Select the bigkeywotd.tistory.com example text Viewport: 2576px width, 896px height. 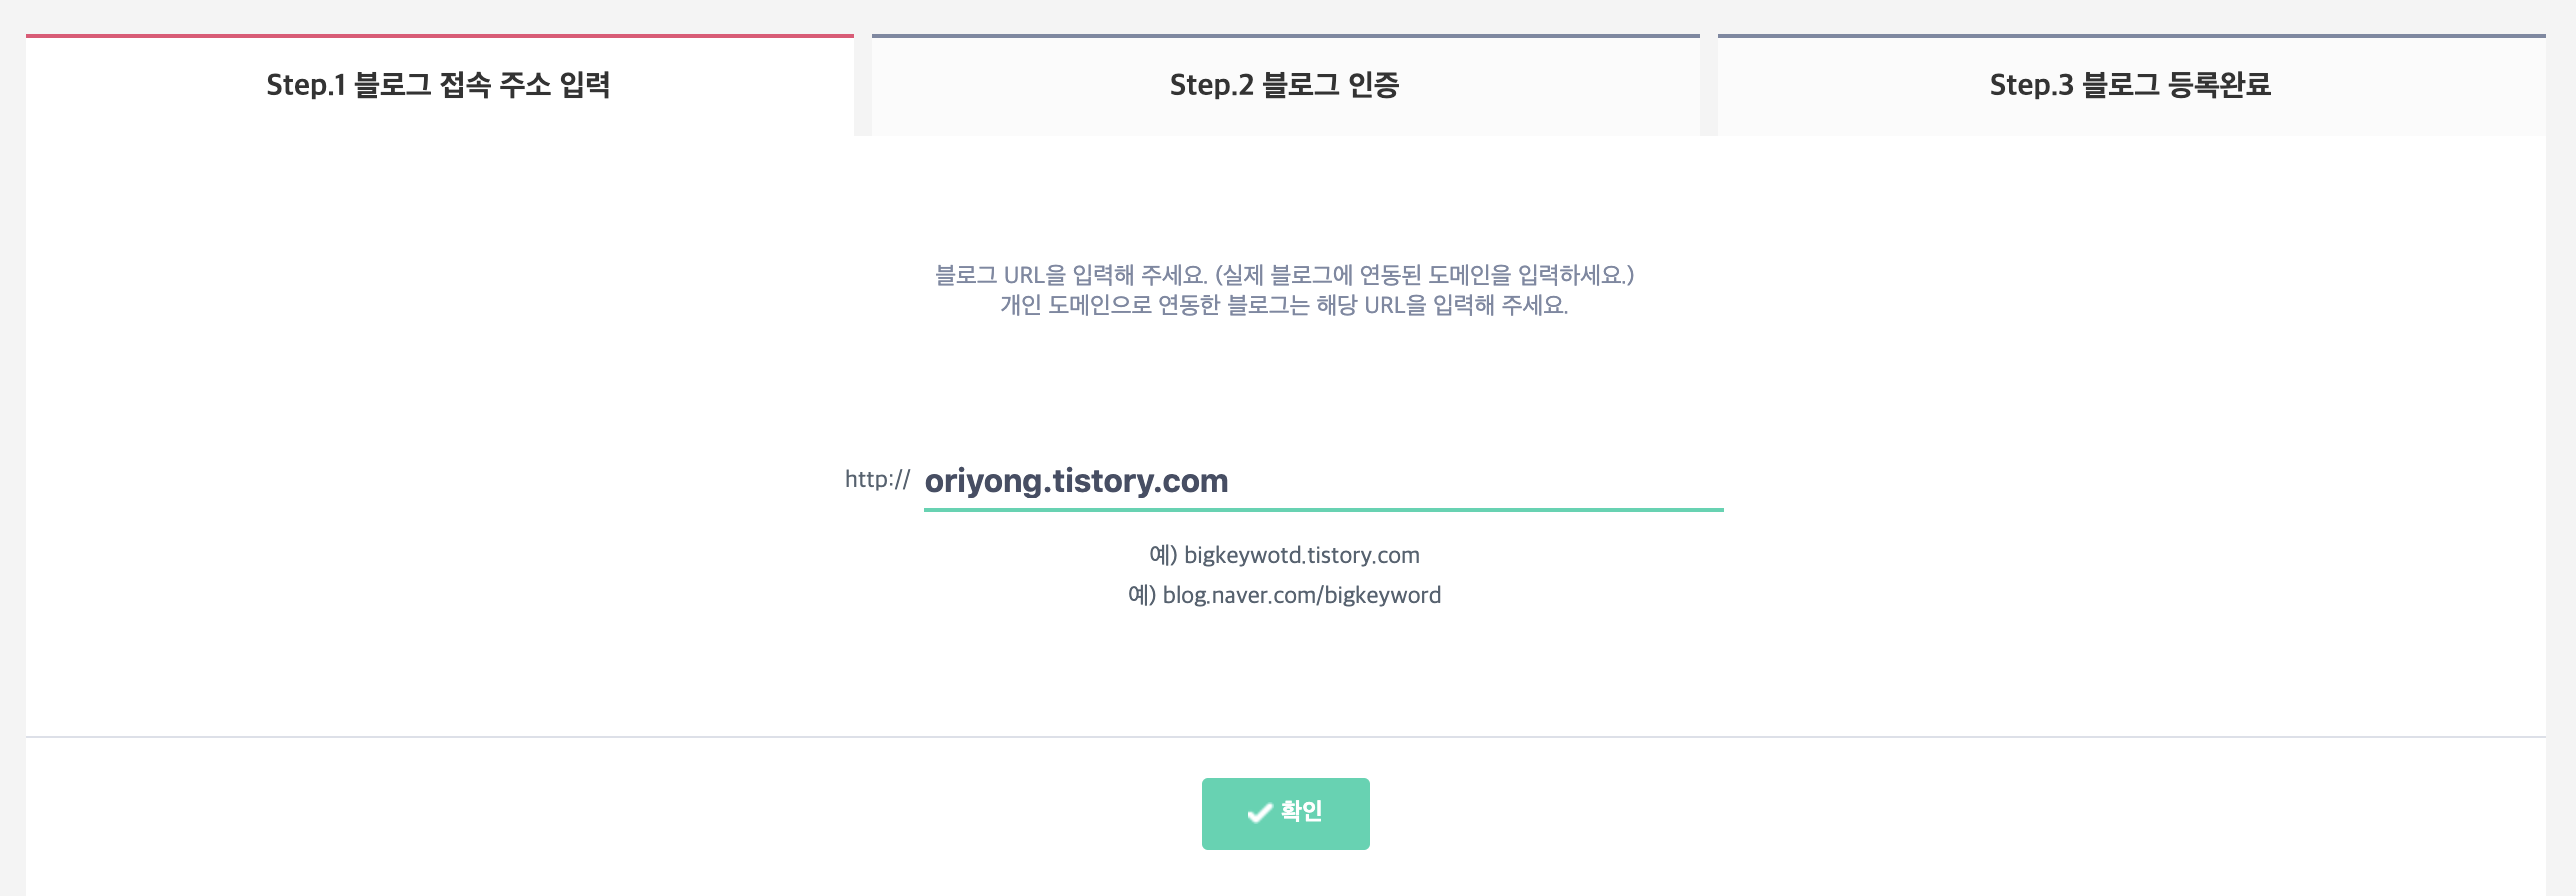tap(1301, 555)
